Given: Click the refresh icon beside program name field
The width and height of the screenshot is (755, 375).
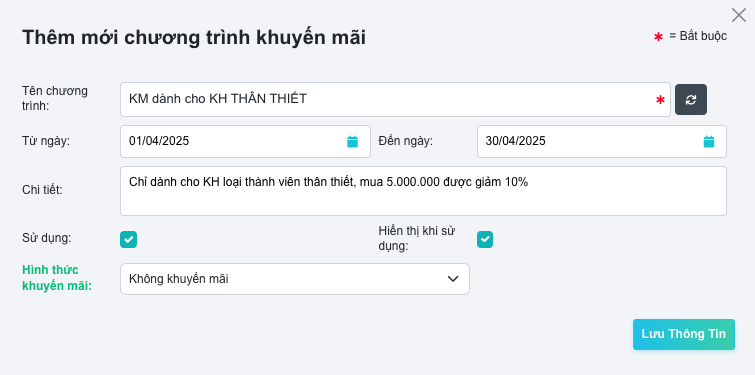Looking at the screenshot, I should click(x=690, y=100).
